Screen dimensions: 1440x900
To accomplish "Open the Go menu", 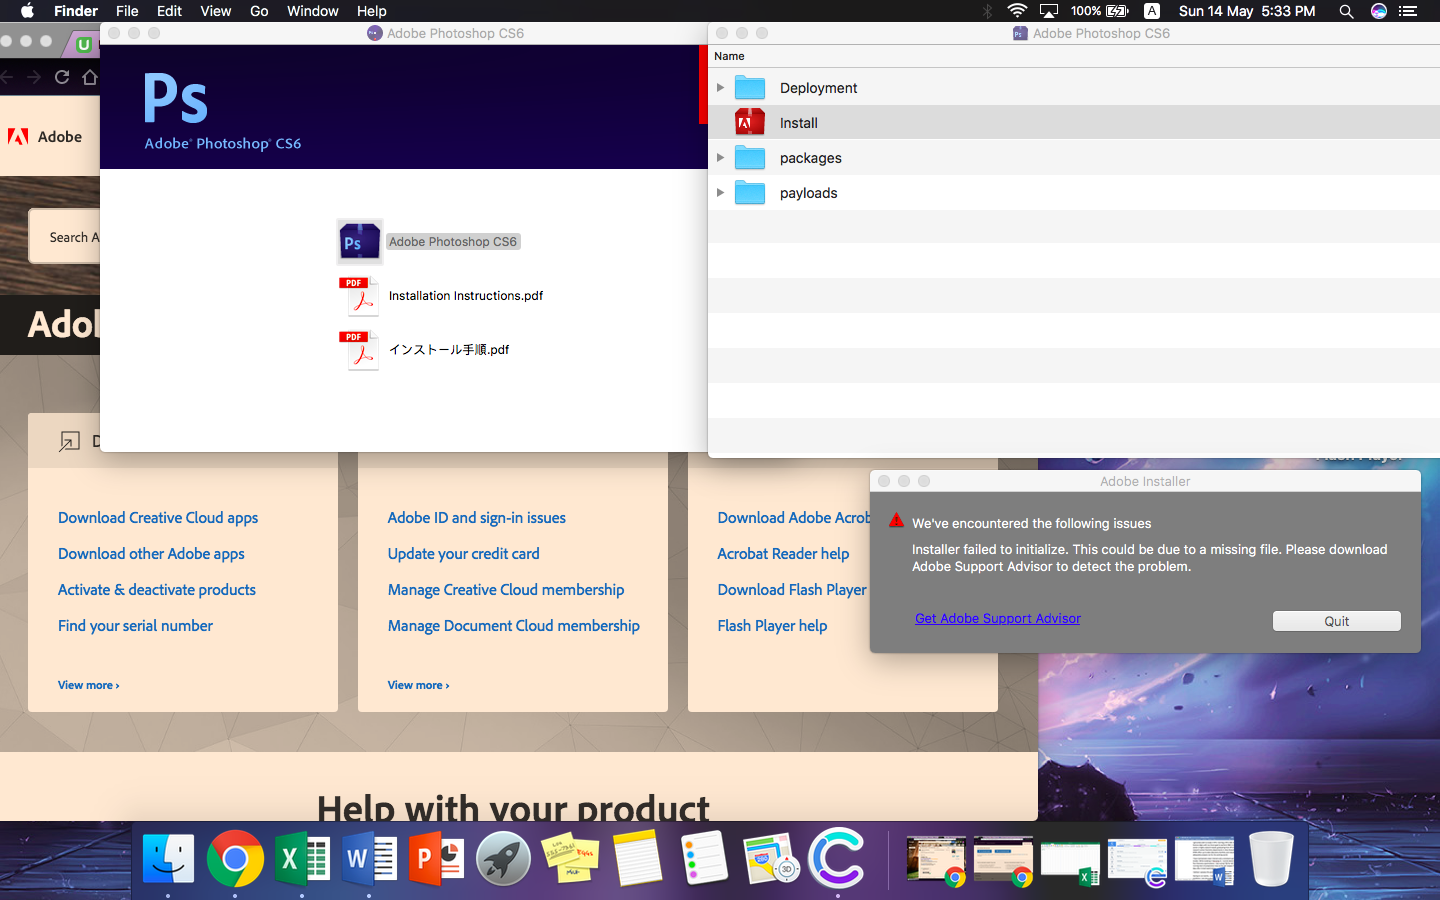I will [259, 11].
